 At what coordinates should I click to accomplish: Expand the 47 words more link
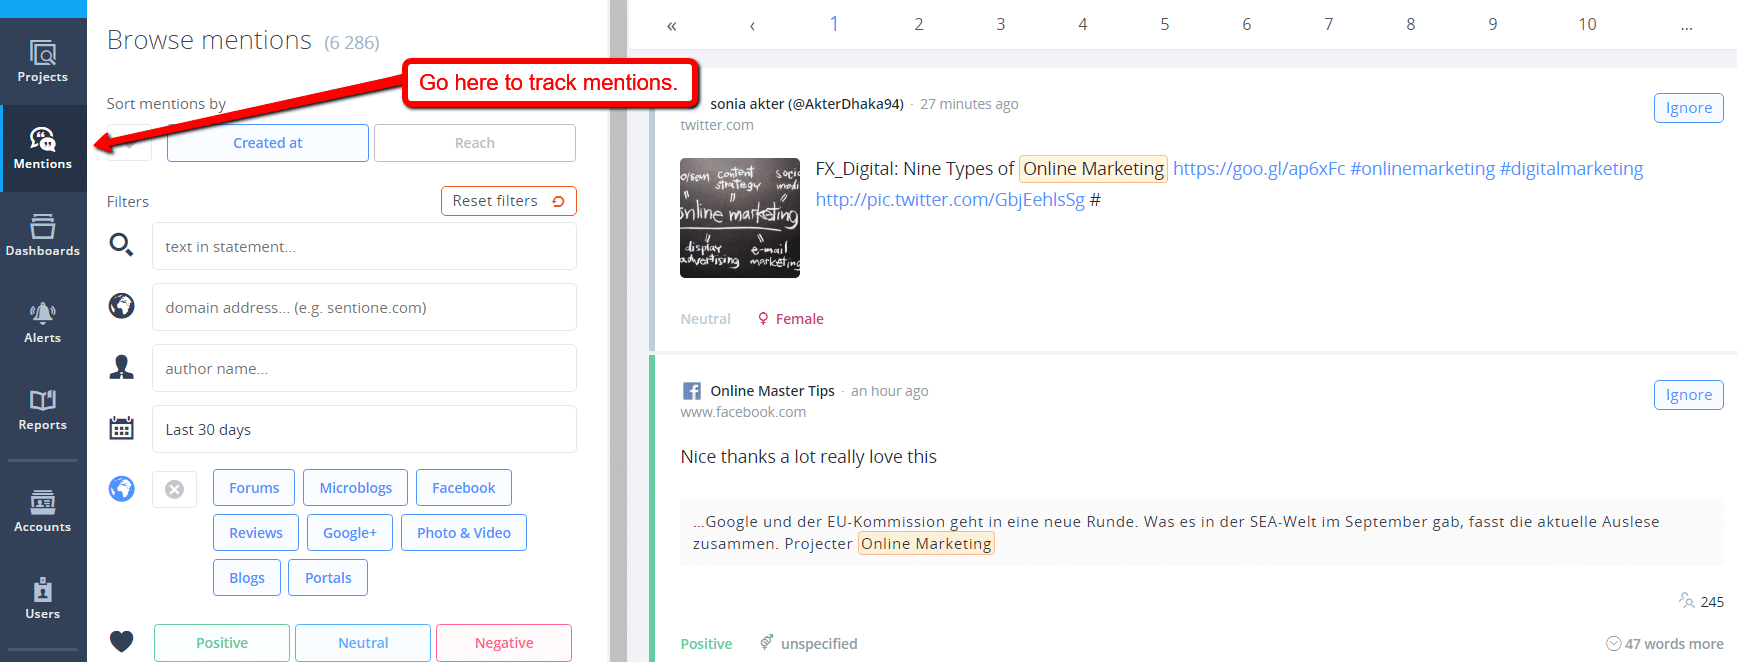coord(1664,644)
